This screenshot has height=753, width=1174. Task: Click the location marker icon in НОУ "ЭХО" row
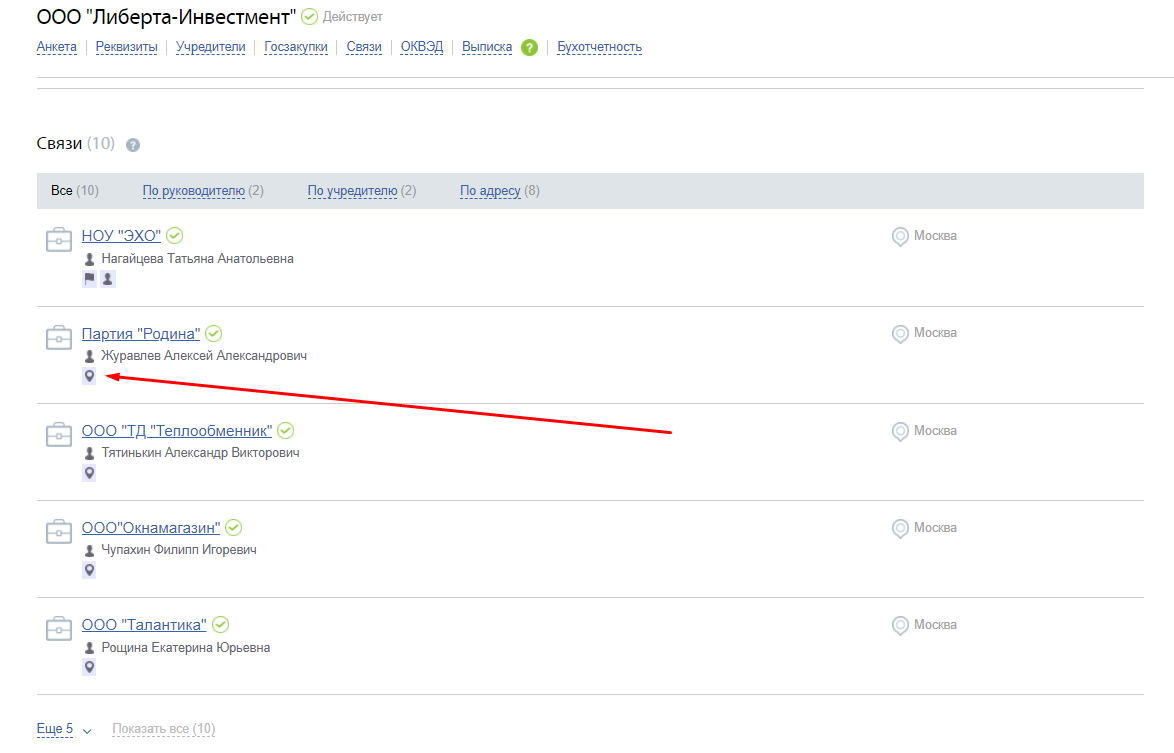[x=900, y=237]
